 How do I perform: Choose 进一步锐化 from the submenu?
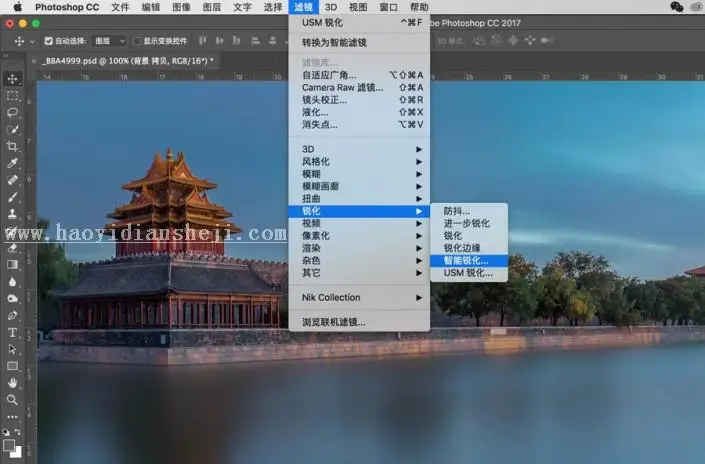click(469, 223)
